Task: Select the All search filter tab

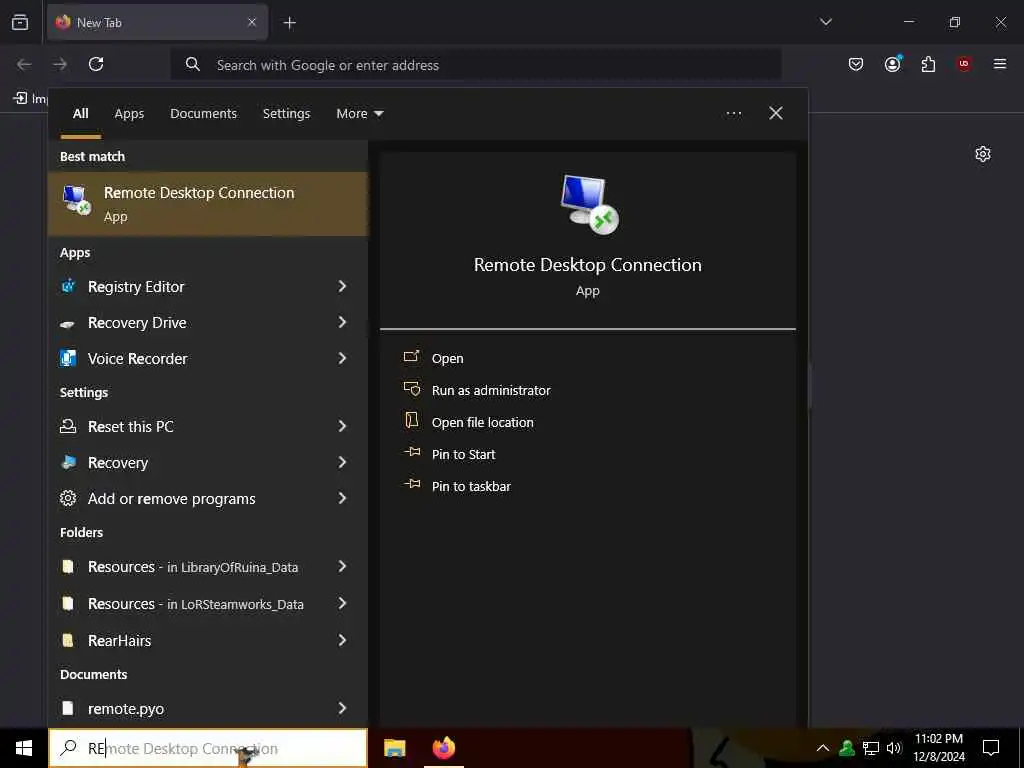Action: coord(81,114)
